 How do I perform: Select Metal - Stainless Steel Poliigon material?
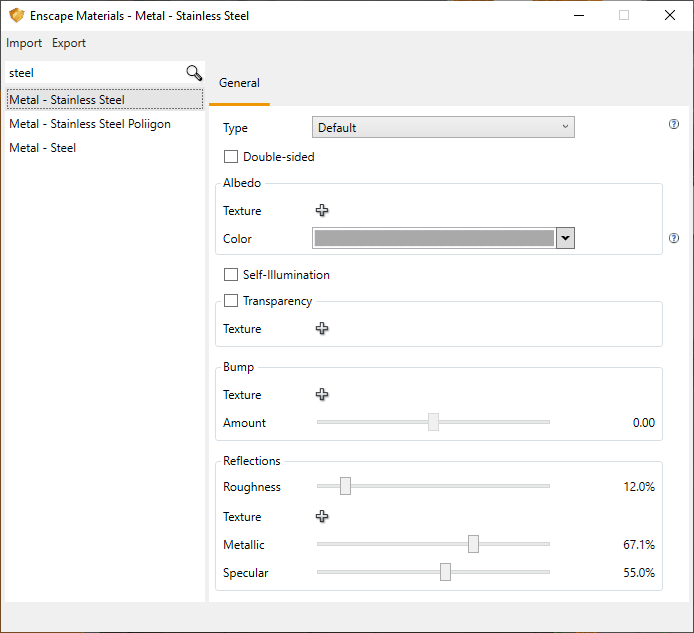(x=105, y=124)
